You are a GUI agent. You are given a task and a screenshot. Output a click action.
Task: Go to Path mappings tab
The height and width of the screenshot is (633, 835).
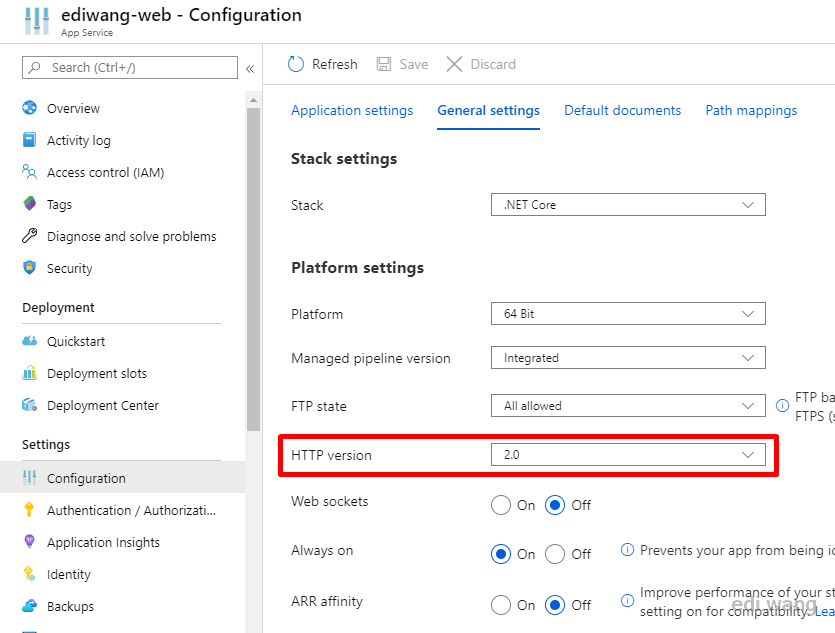pos(751,110)
